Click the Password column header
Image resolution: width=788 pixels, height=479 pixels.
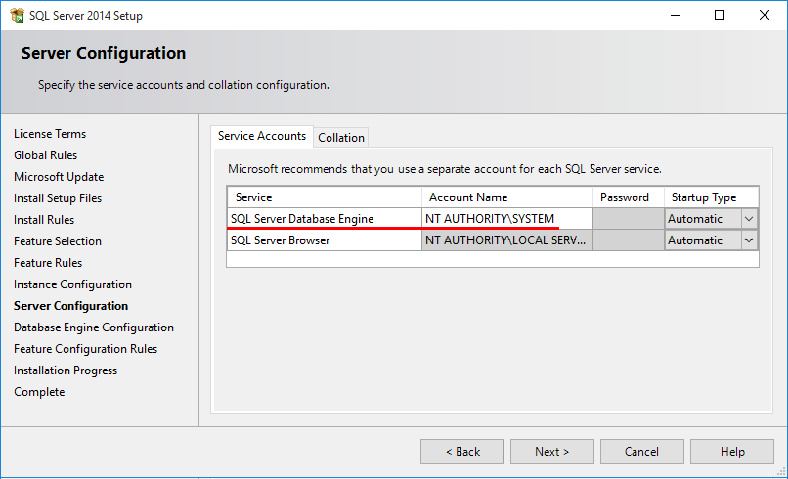tap(628, 198)
